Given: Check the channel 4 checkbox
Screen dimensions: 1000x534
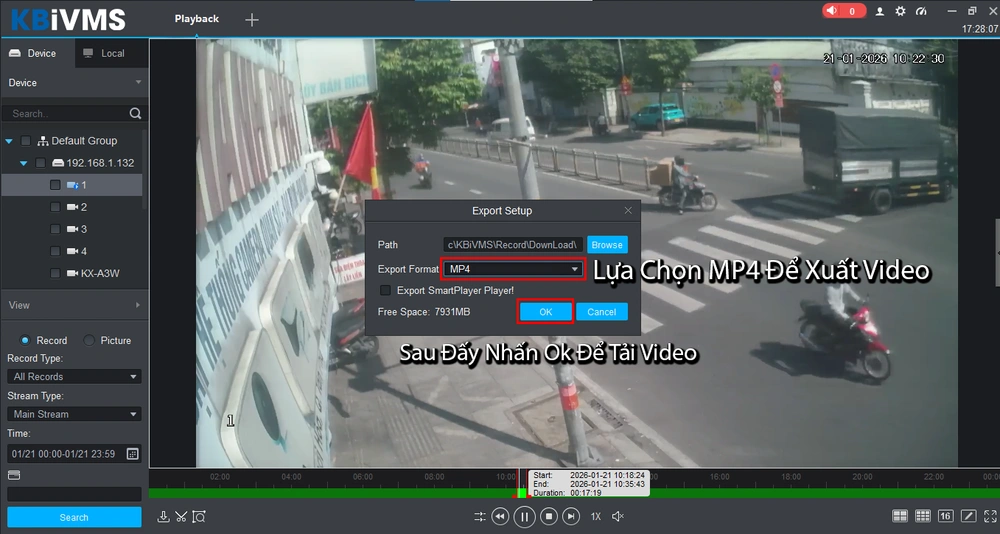Looking at the screenshot, I should pos(55,251).
